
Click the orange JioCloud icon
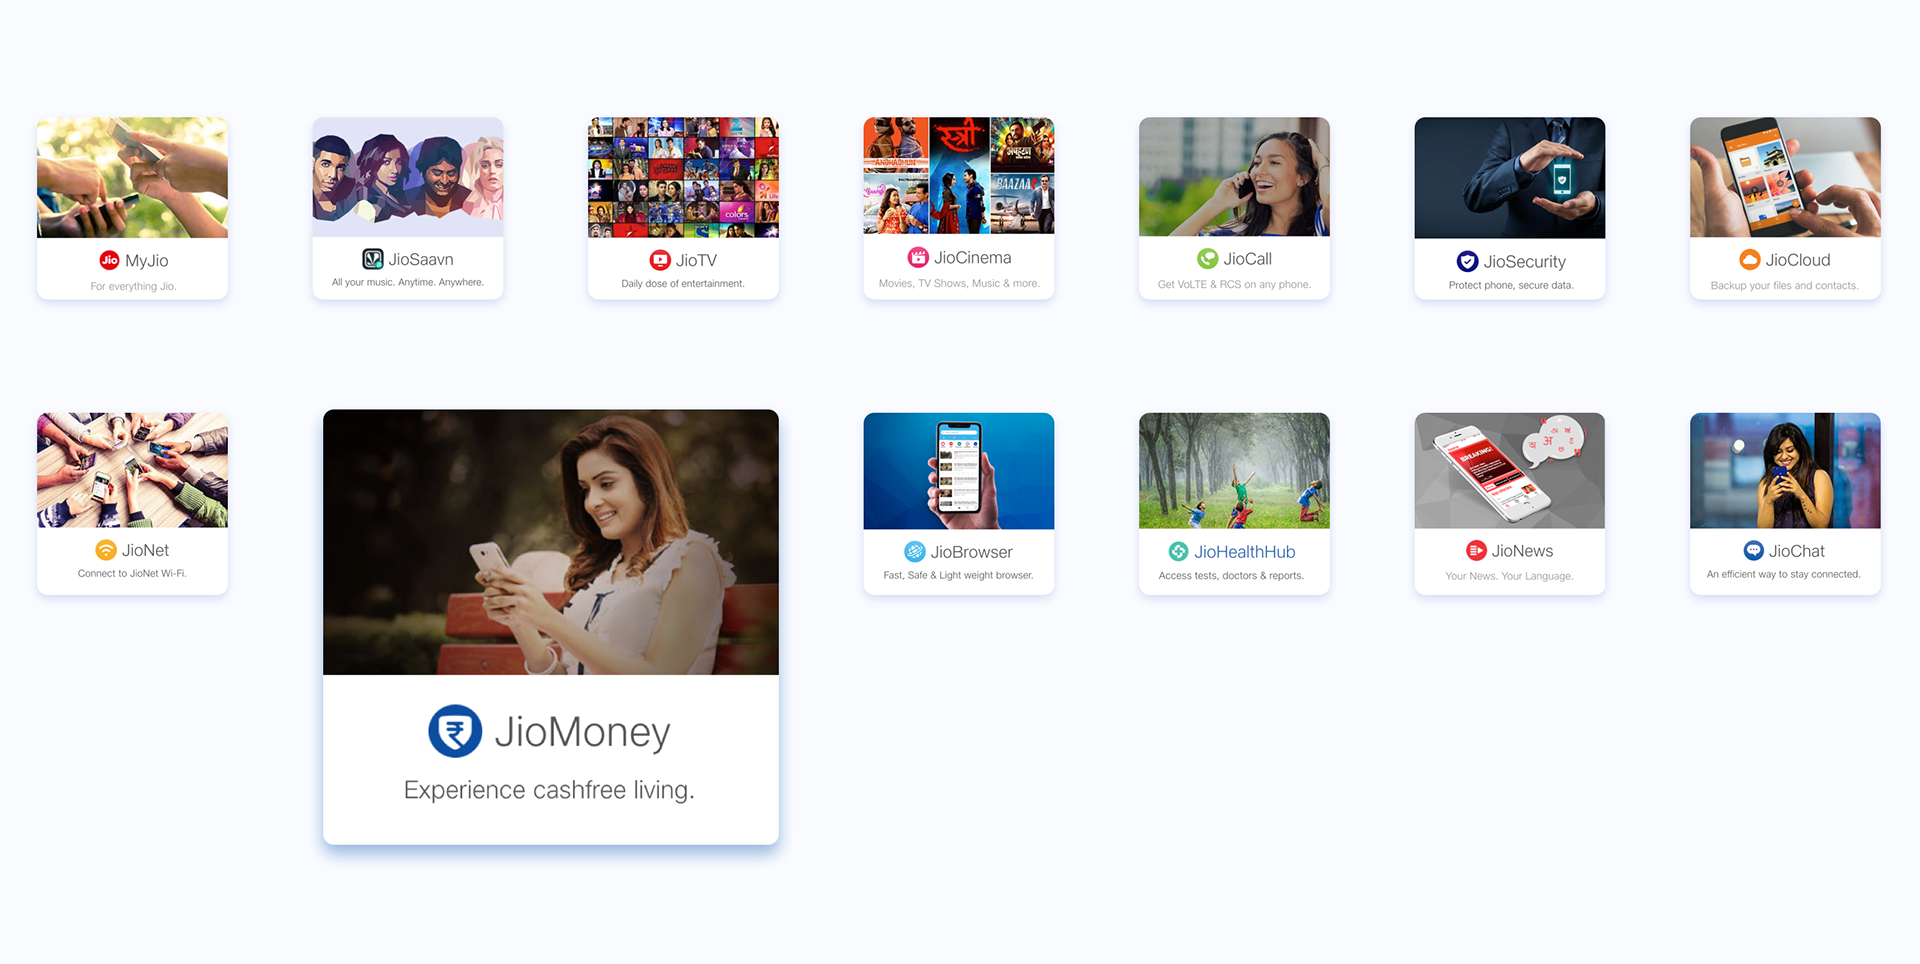point(1750,259)
